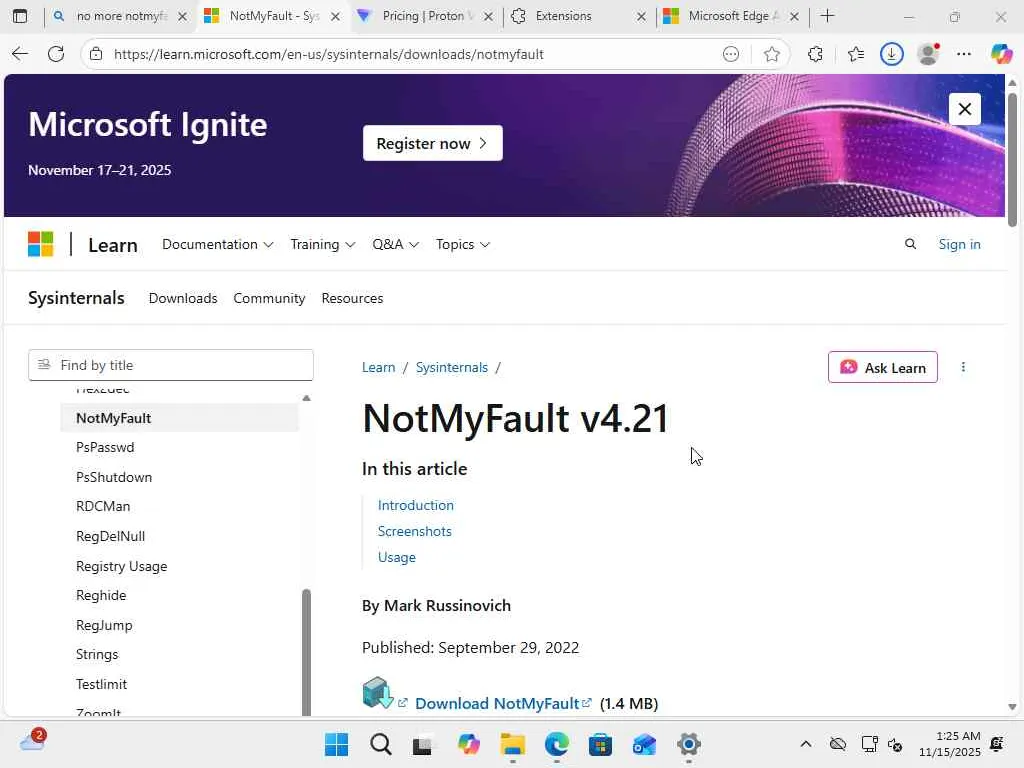Open Microsoft Store from the taskbar

(x=600, y=744)
